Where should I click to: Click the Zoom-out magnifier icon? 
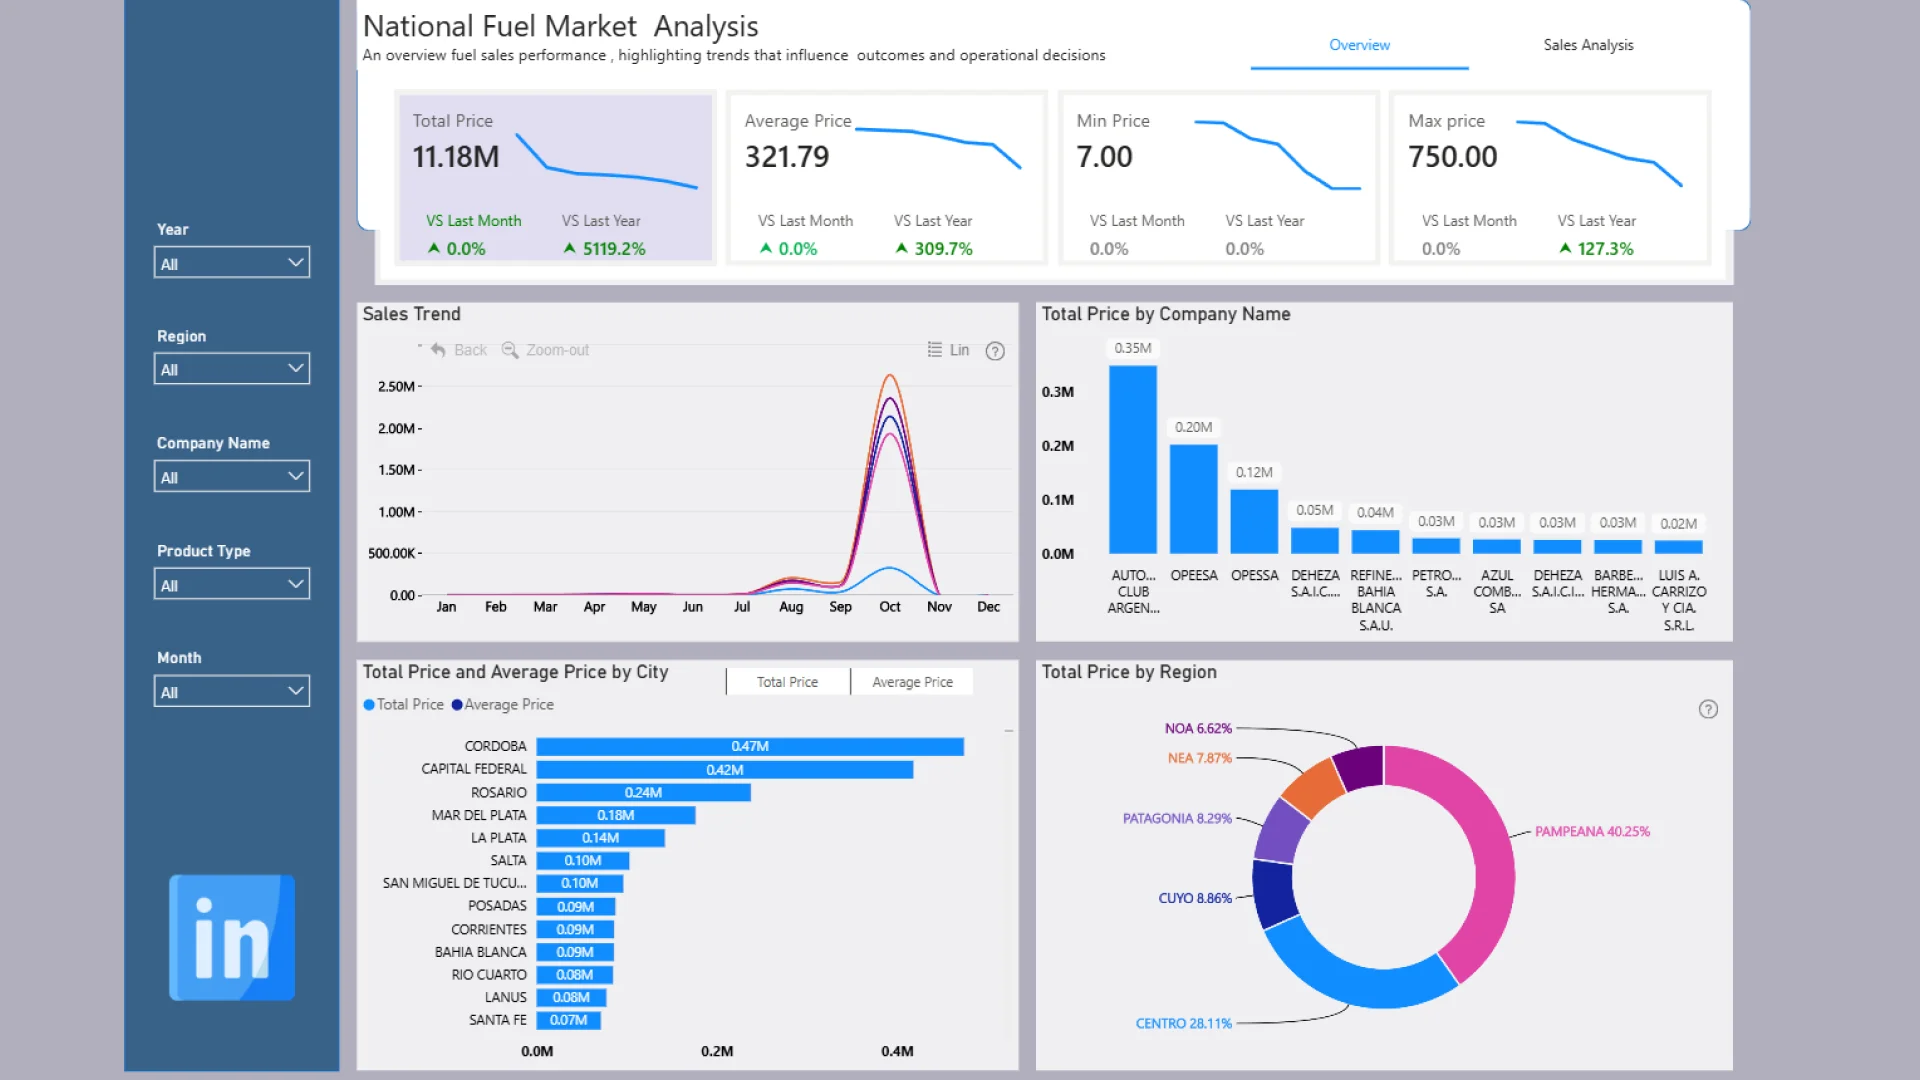coord(510,350)
